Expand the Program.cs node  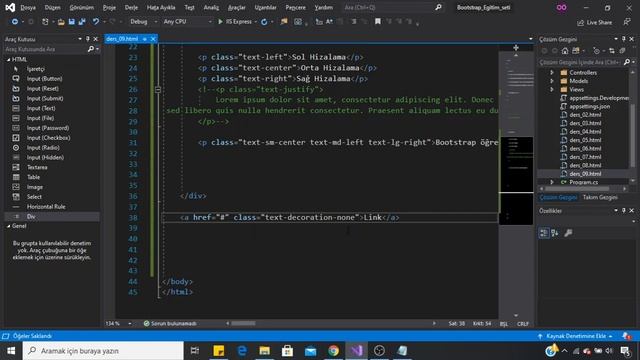[552, 182]
